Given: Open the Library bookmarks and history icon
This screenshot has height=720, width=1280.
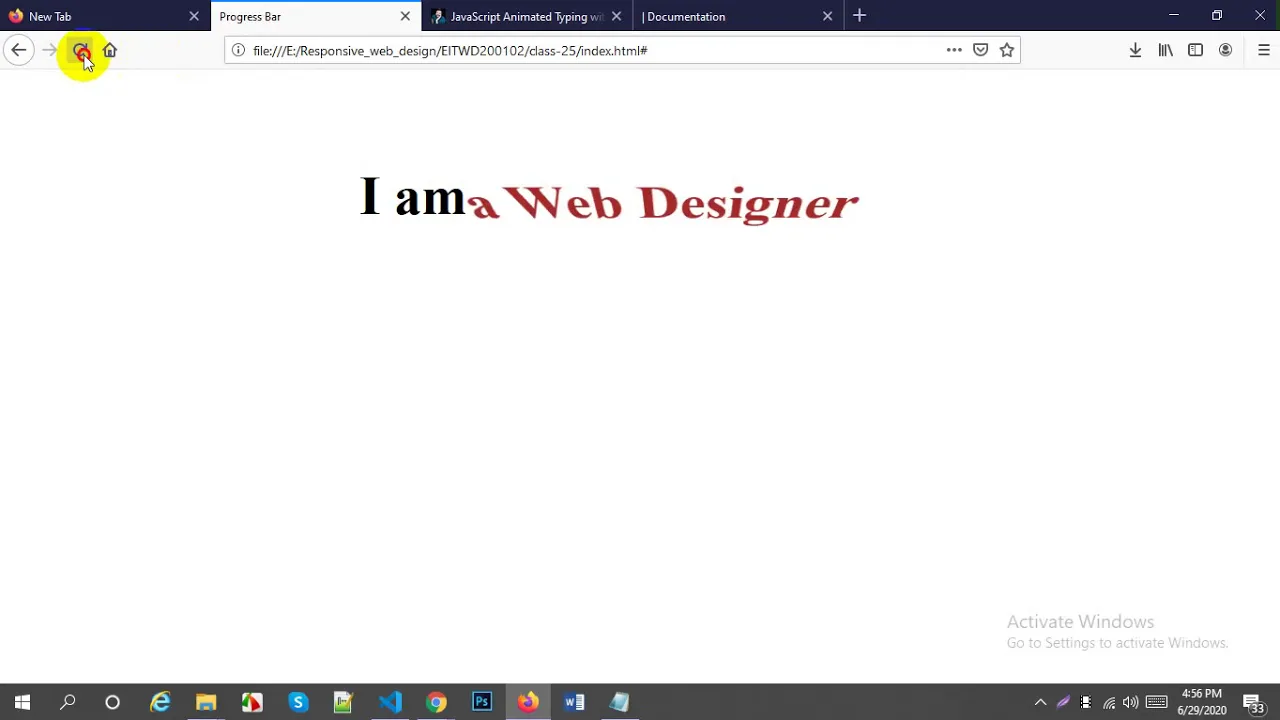Looking at the screenshot, I should click(1165, 50).
